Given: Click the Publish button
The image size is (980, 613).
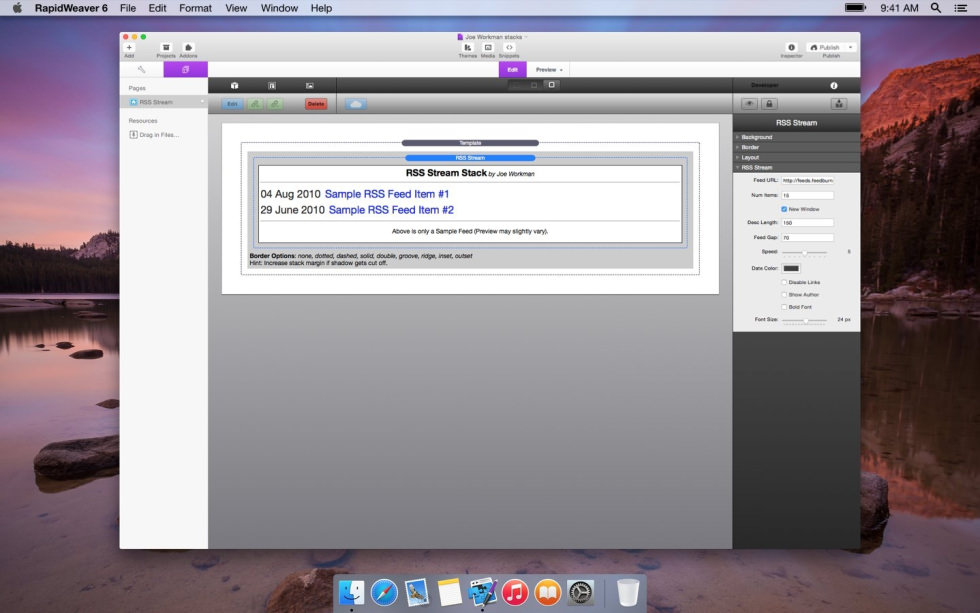Looking at the screenshot, I should click(x=825, y=47).
